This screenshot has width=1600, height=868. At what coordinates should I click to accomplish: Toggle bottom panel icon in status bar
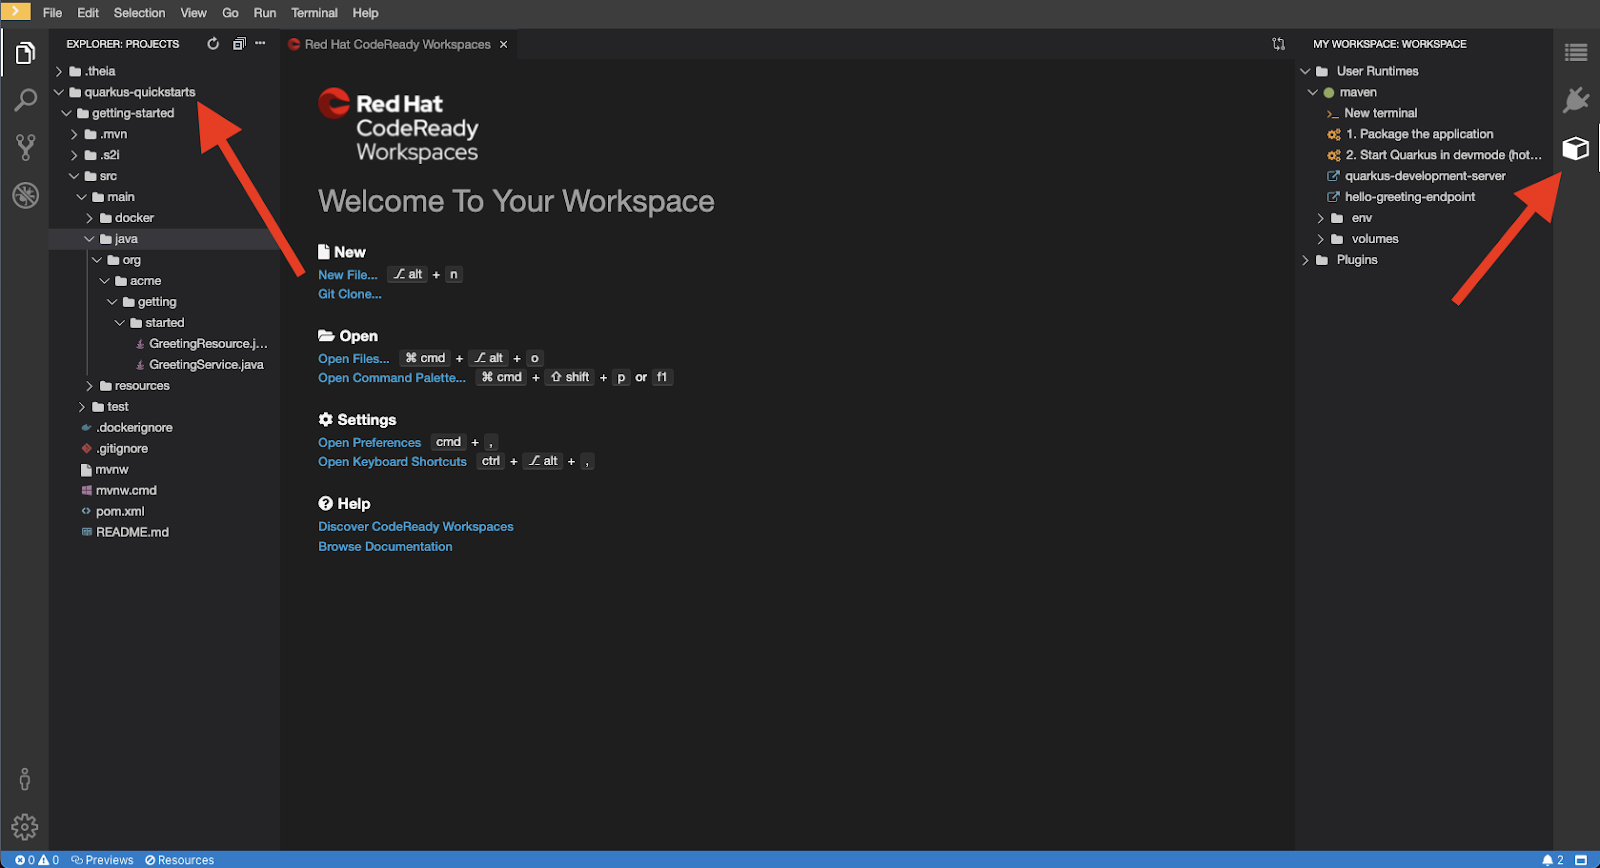[x=1581, y=860]
